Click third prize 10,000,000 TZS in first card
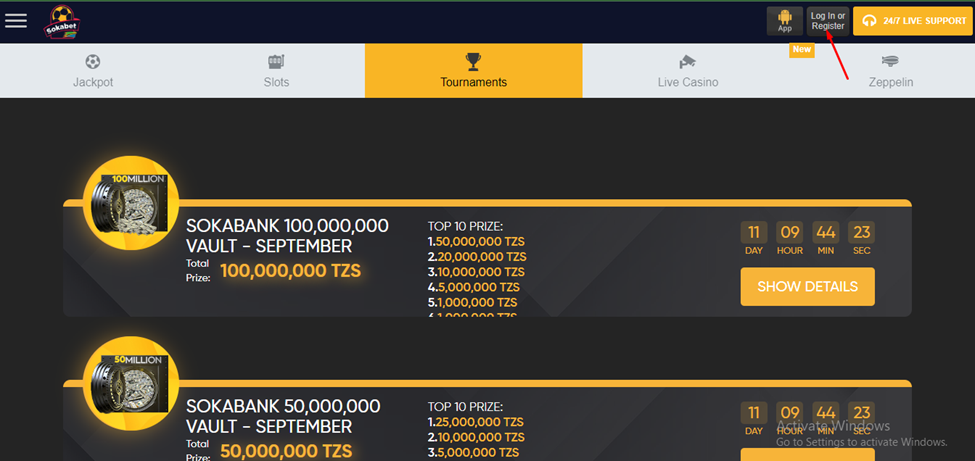975x461 pixels. point(476,272)
